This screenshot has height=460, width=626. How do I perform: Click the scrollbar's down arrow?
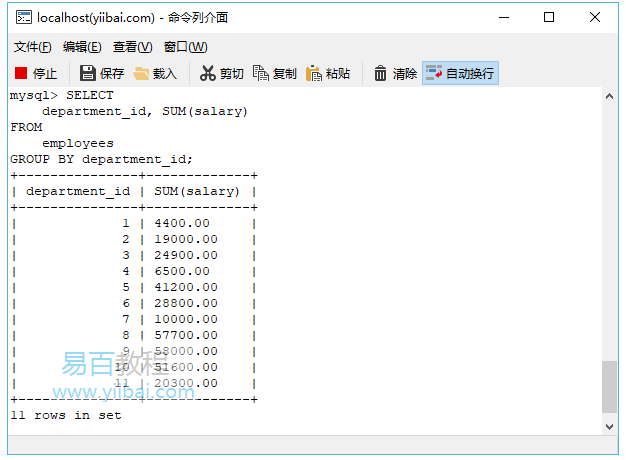(609, 426)
